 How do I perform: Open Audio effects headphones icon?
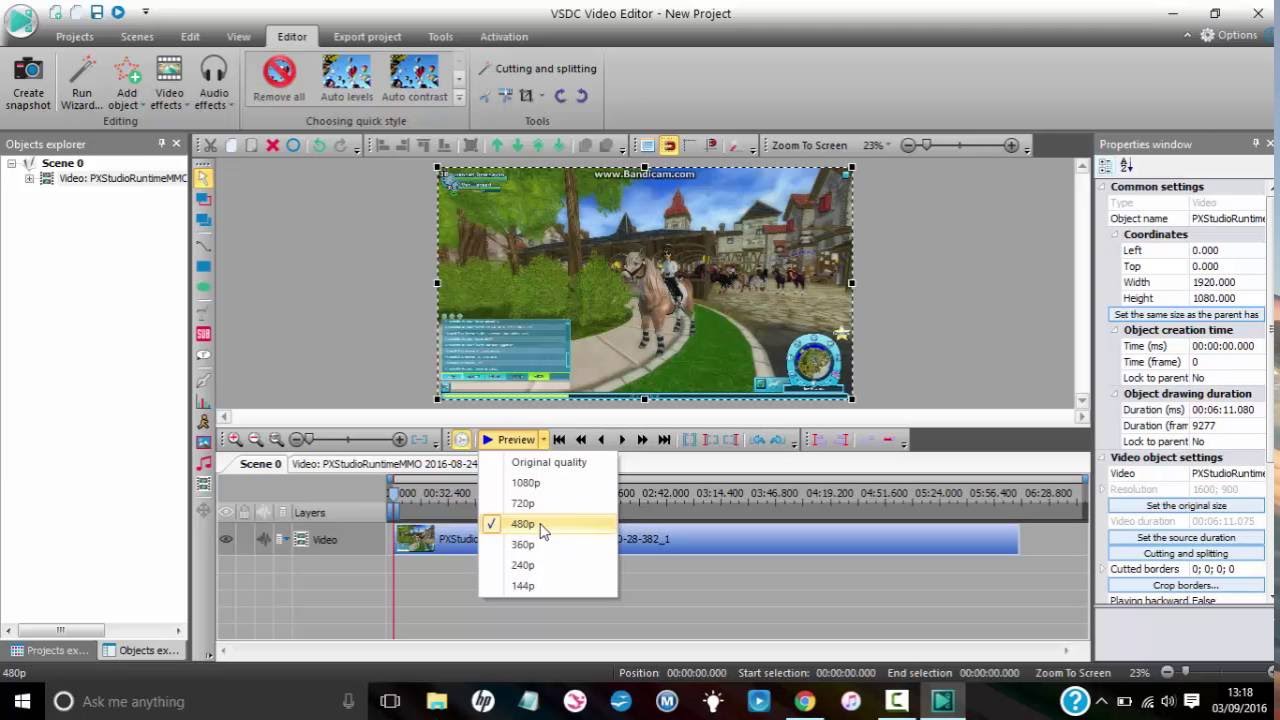pos(214,72)
